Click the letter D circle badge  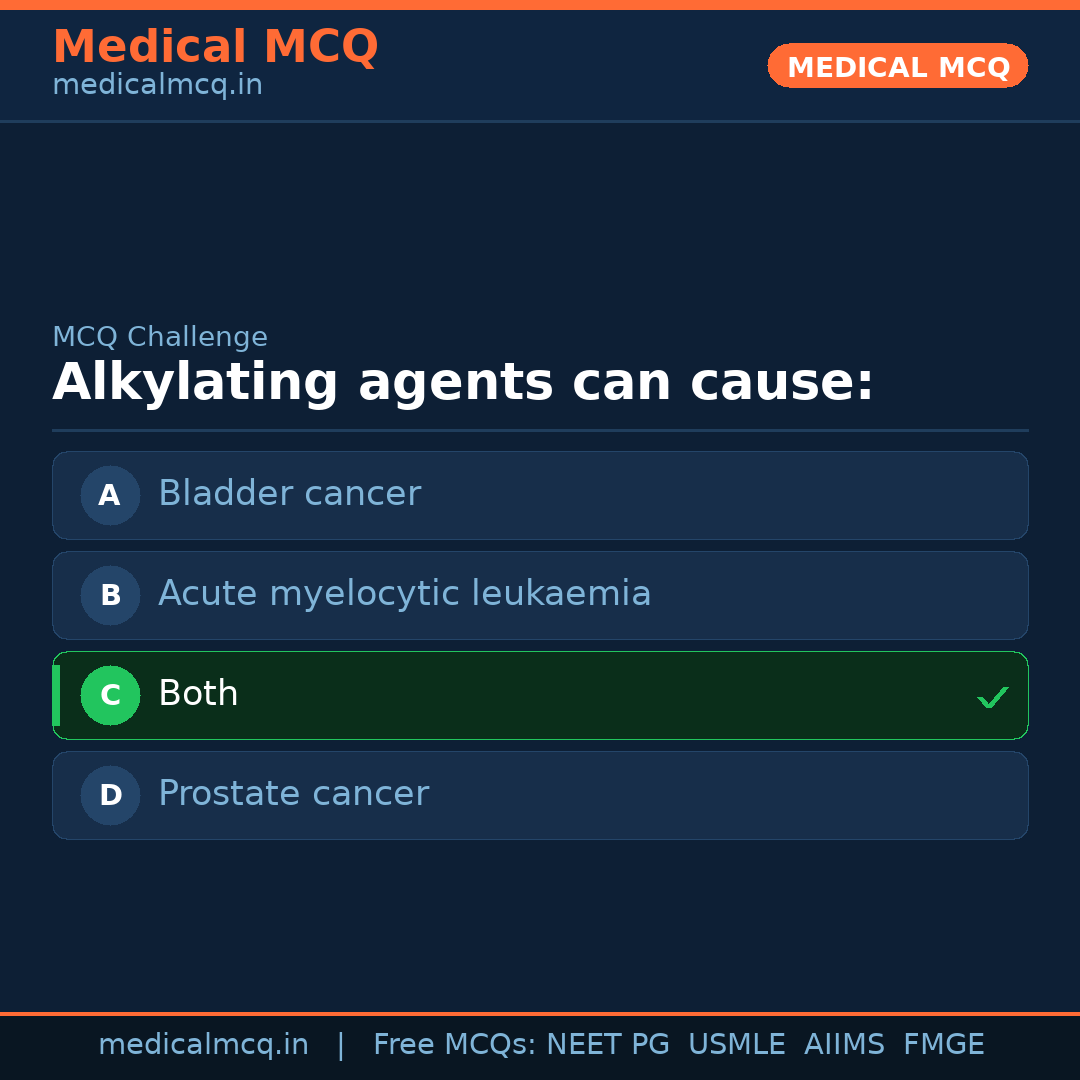click(110, 795)
